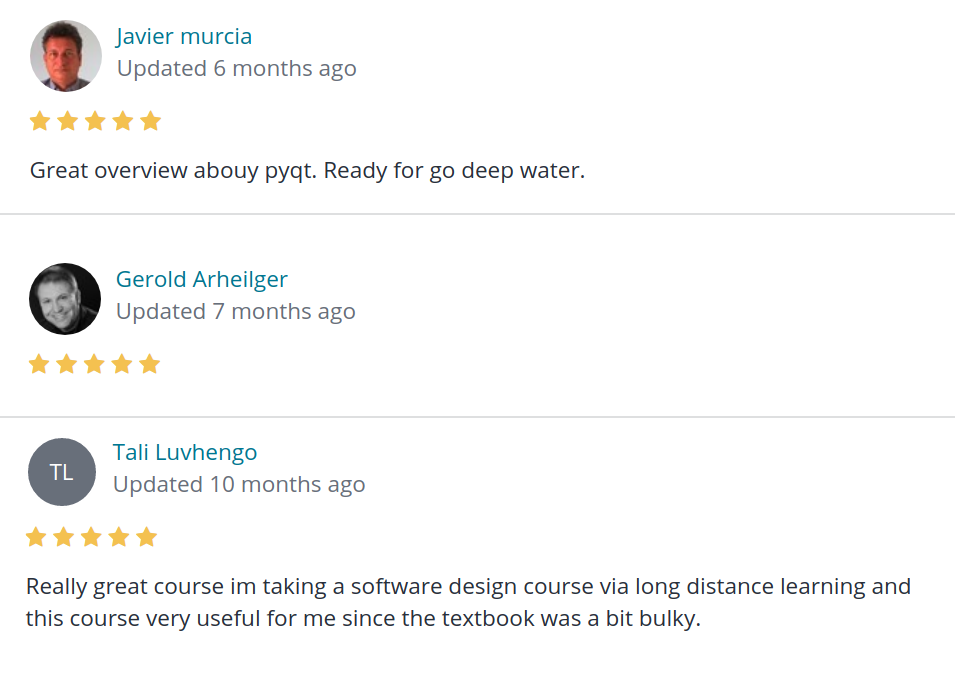Click first star in Gerold Arheilger's rating

tap(39, 364)
